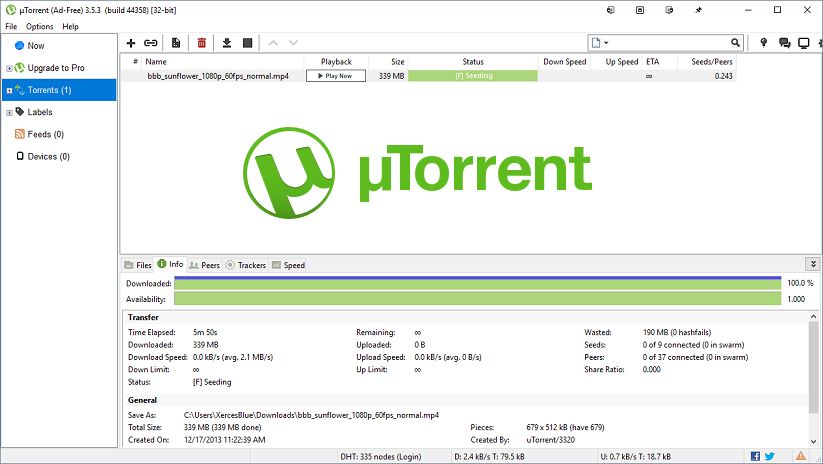
Task: Open the search provider dropdown
Action: (x=600, y=43)
